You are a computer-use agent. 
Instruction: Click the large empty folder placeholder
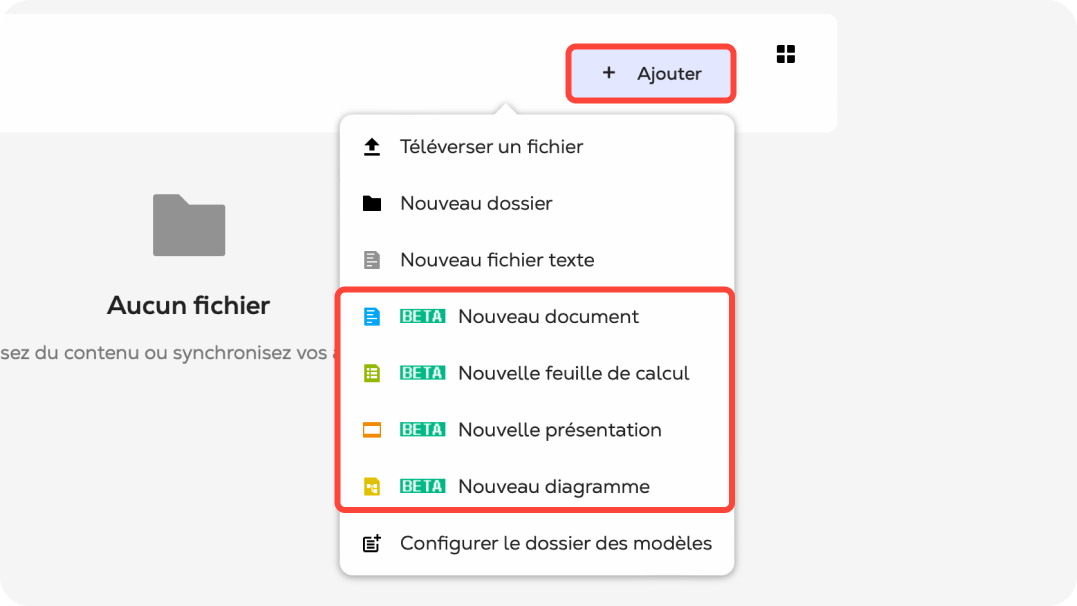(x=189, y=225)
